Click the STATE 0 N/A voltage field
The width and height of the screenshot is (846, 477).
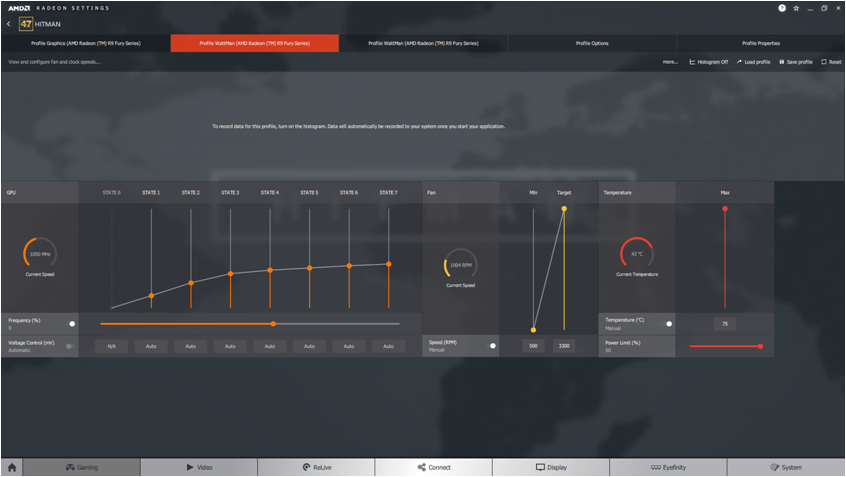tap(112, 346)
